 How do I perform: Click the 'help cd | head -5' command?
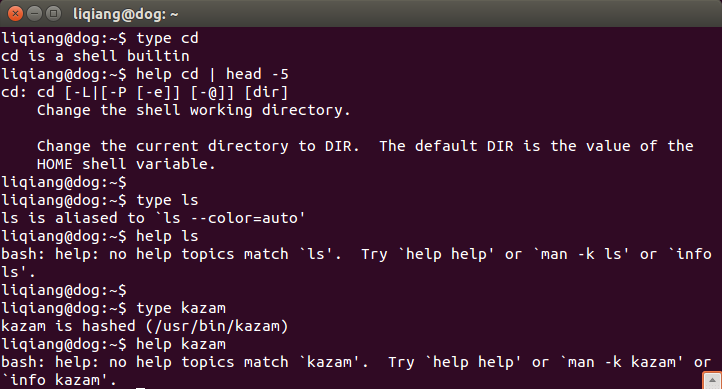(212, 74)
